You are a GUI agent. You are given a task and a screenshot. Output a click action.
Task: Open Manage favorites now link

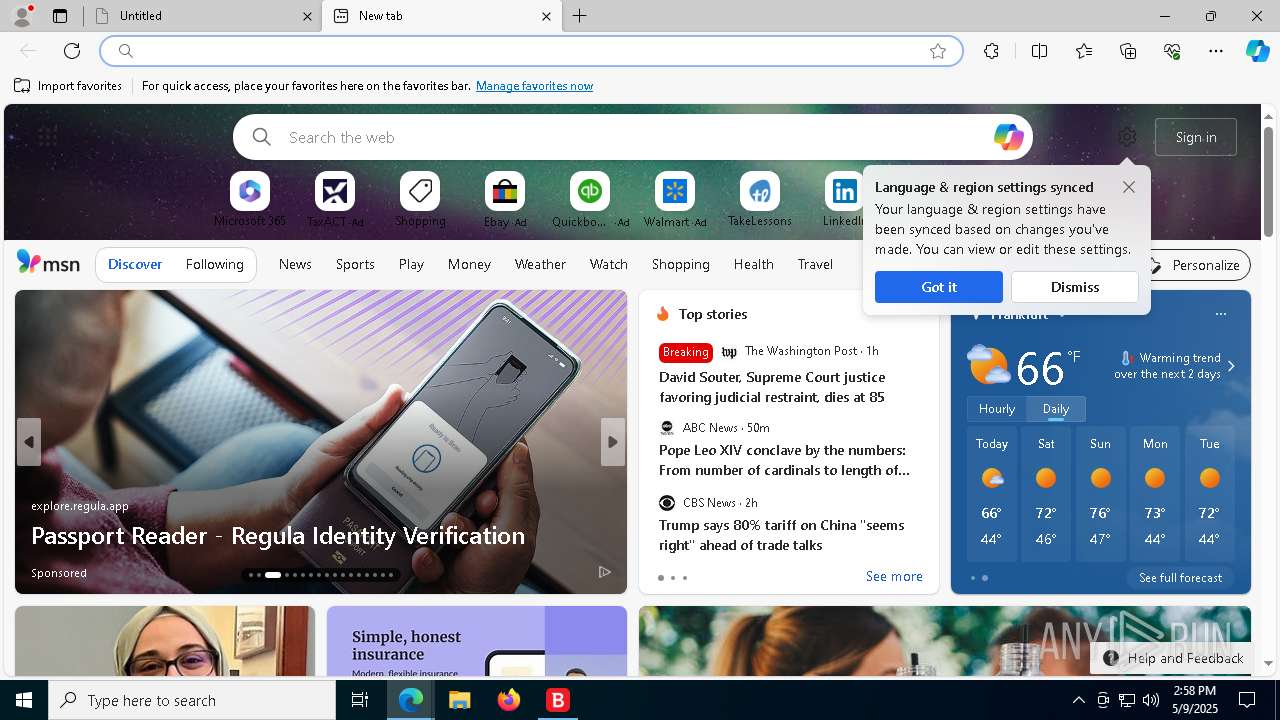point(534,86)
